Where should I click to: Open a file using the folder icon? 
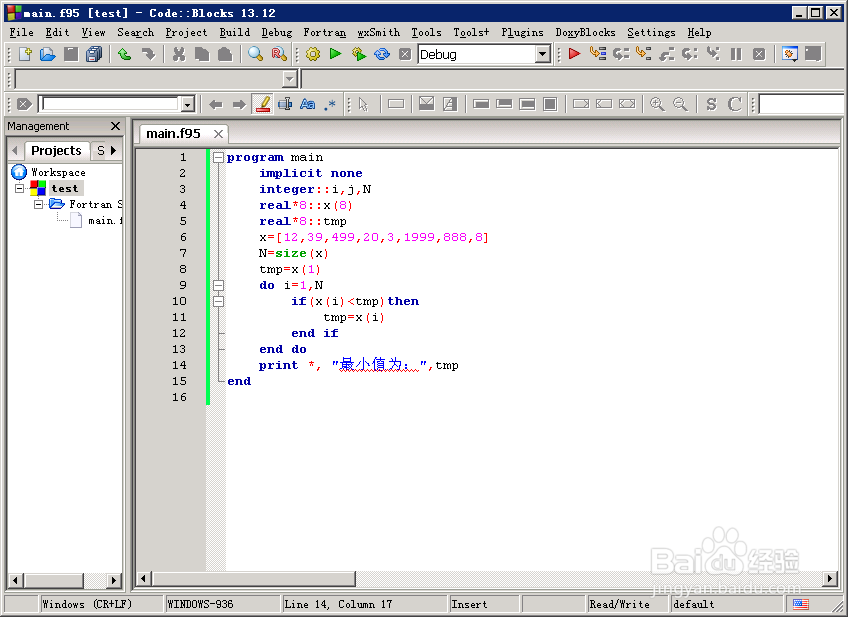48,54
